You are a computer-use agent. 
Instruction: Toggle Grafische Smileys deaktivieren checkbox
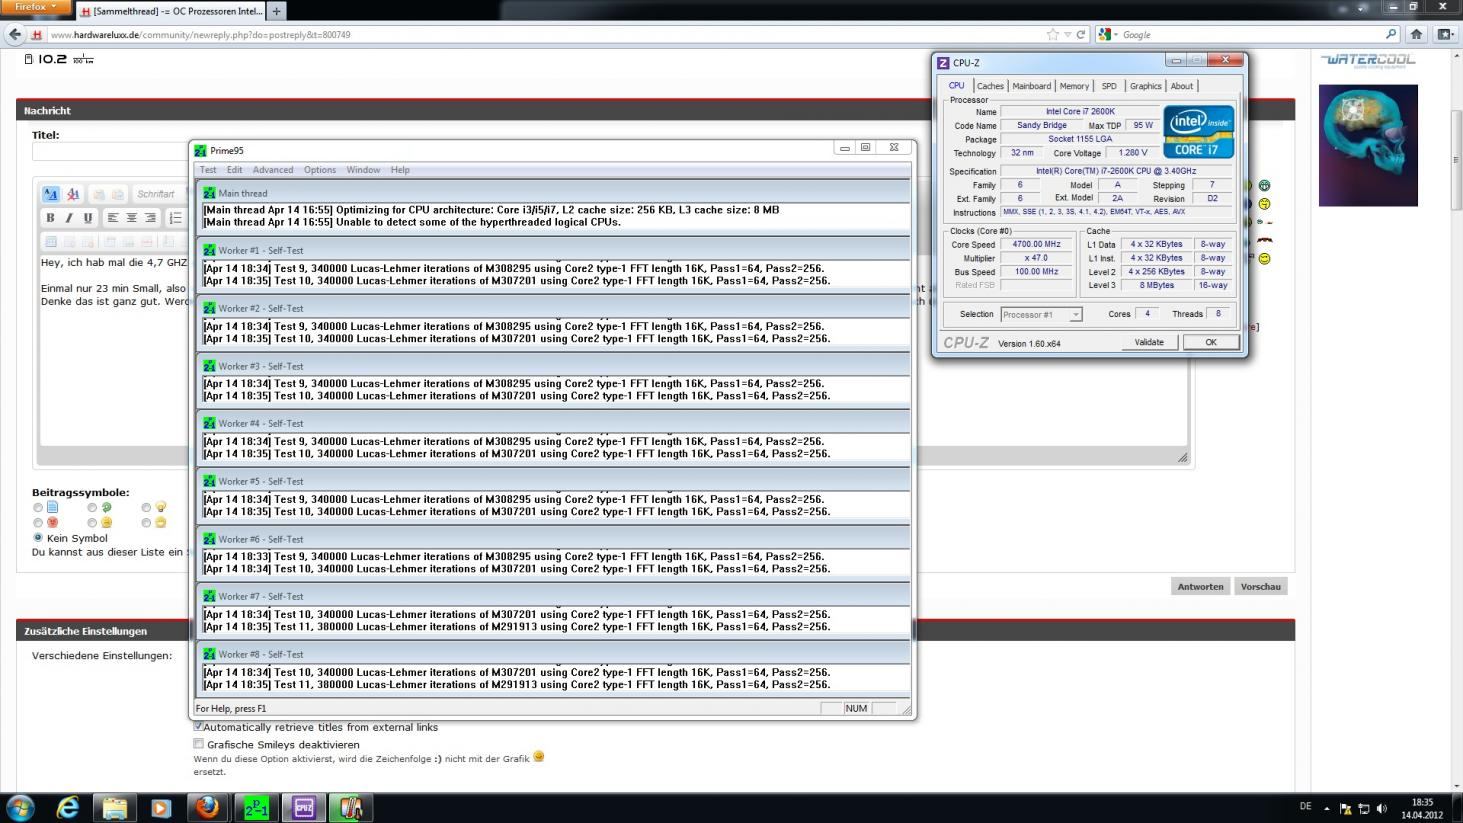[x=198, y=744]
